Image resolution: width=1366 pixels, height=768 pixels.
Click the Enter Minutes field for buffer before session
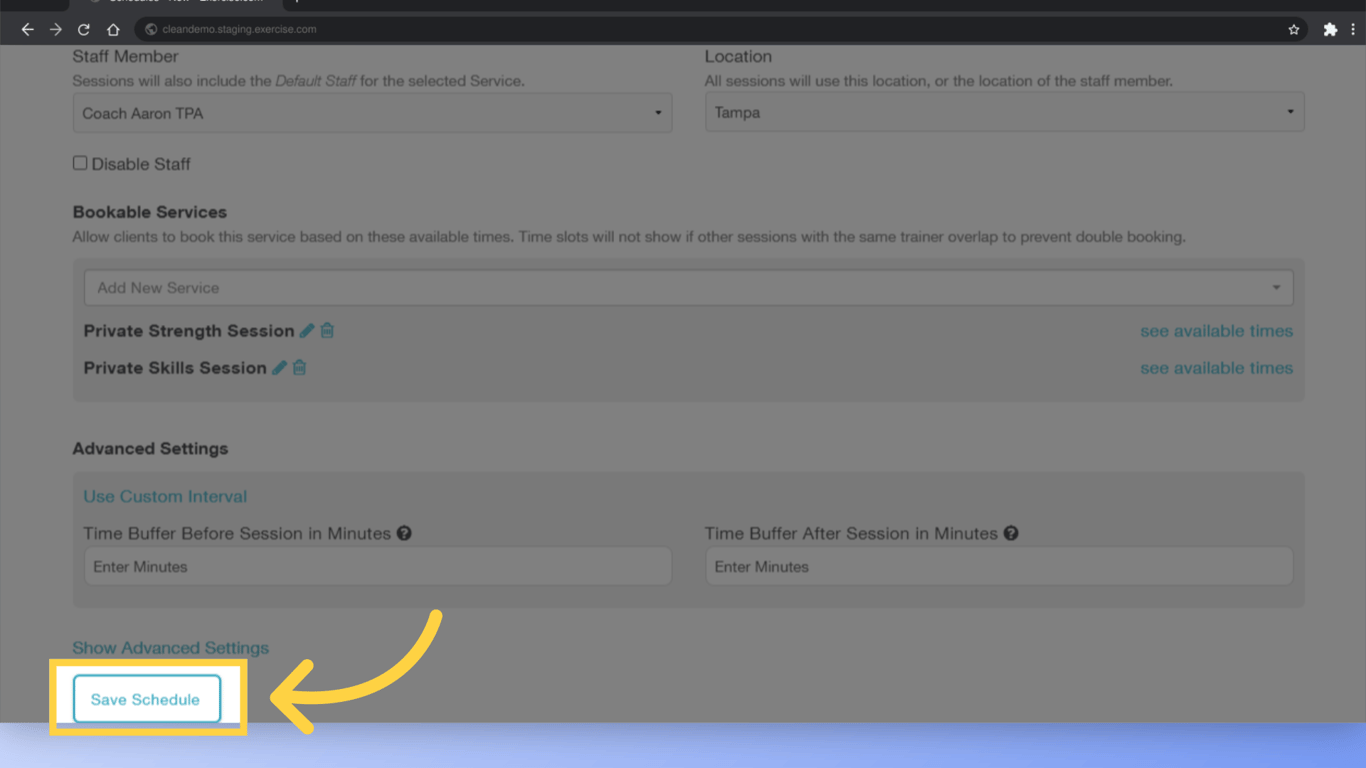tap(378, 566)
